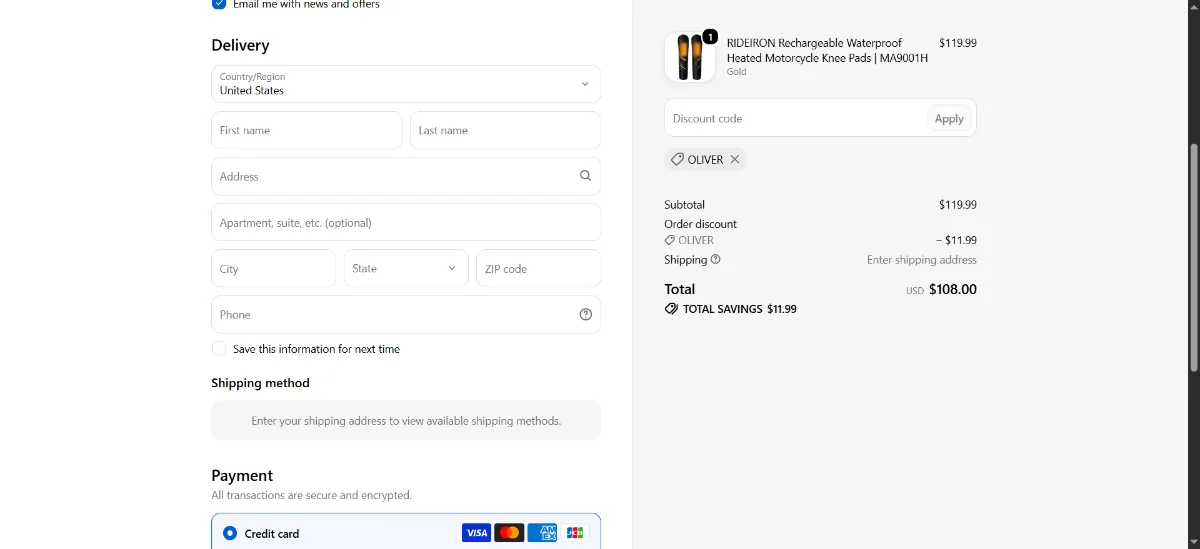
Task: Click the City input field
Action: (x=274, y=268)
